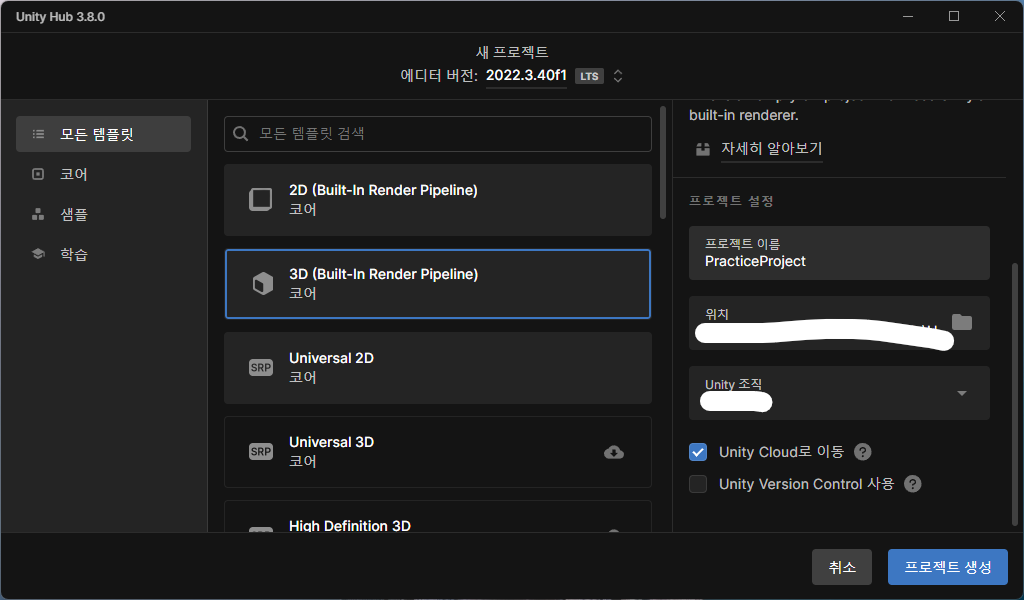The width and height of the screenshot is (1024, 600).
Task: Maximize the Unity Hub window
Action: [x=954, y=16]
